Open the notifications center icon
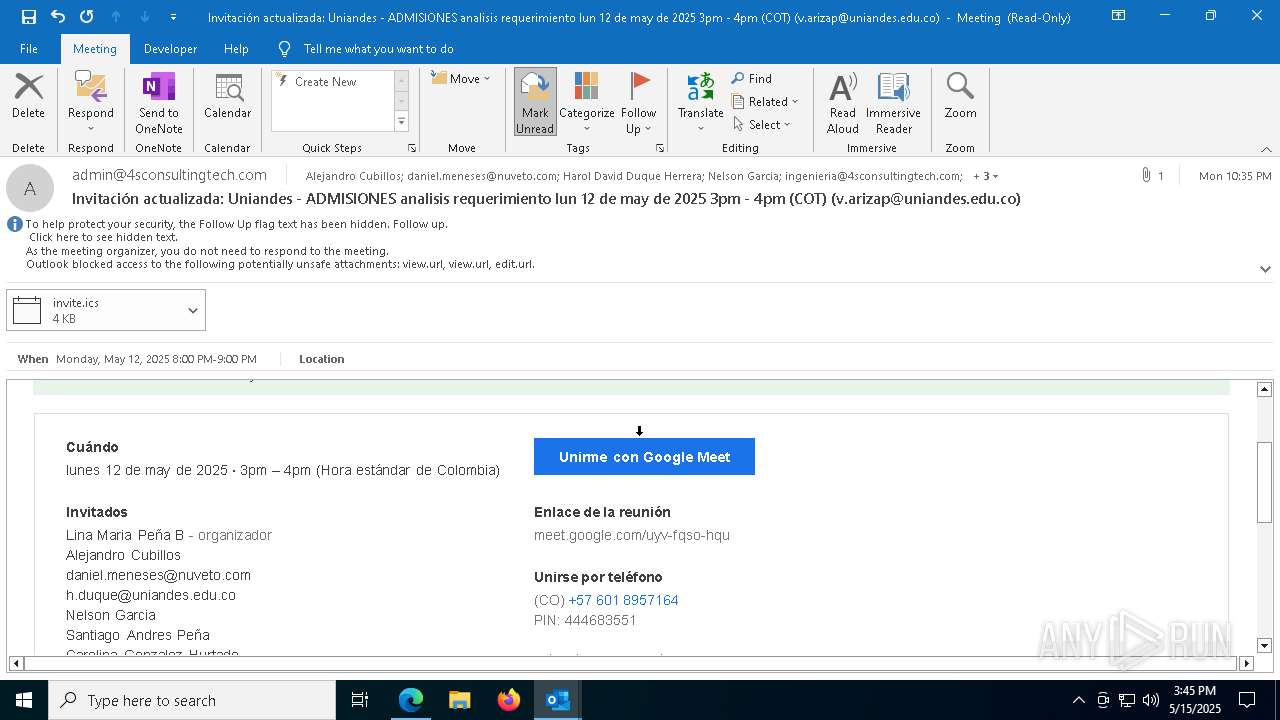The width and height of the screenshot is (1280, 720). tap(1247, 700)
